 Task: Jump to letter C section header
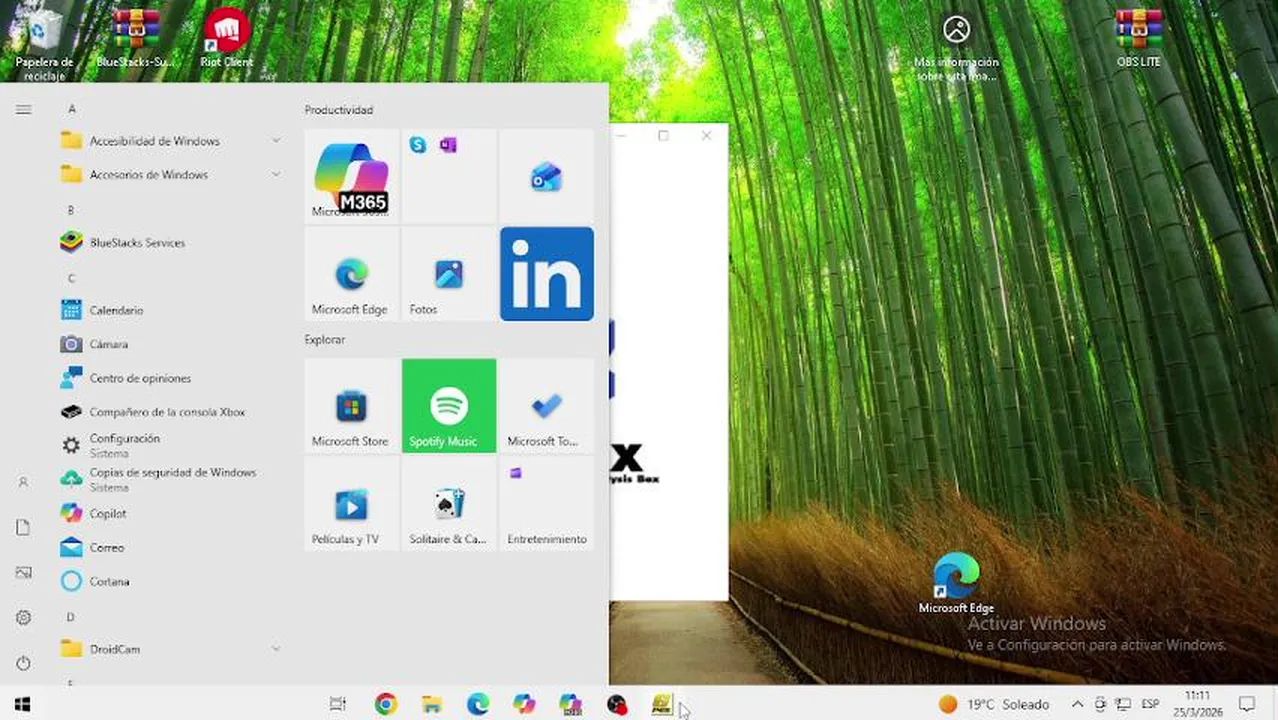coord(71,278)
